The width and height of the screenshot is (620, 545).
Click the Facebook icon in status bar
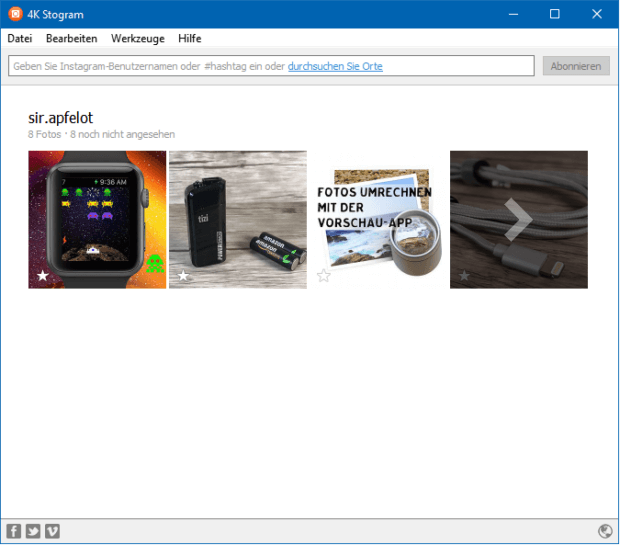pos(14,531)
